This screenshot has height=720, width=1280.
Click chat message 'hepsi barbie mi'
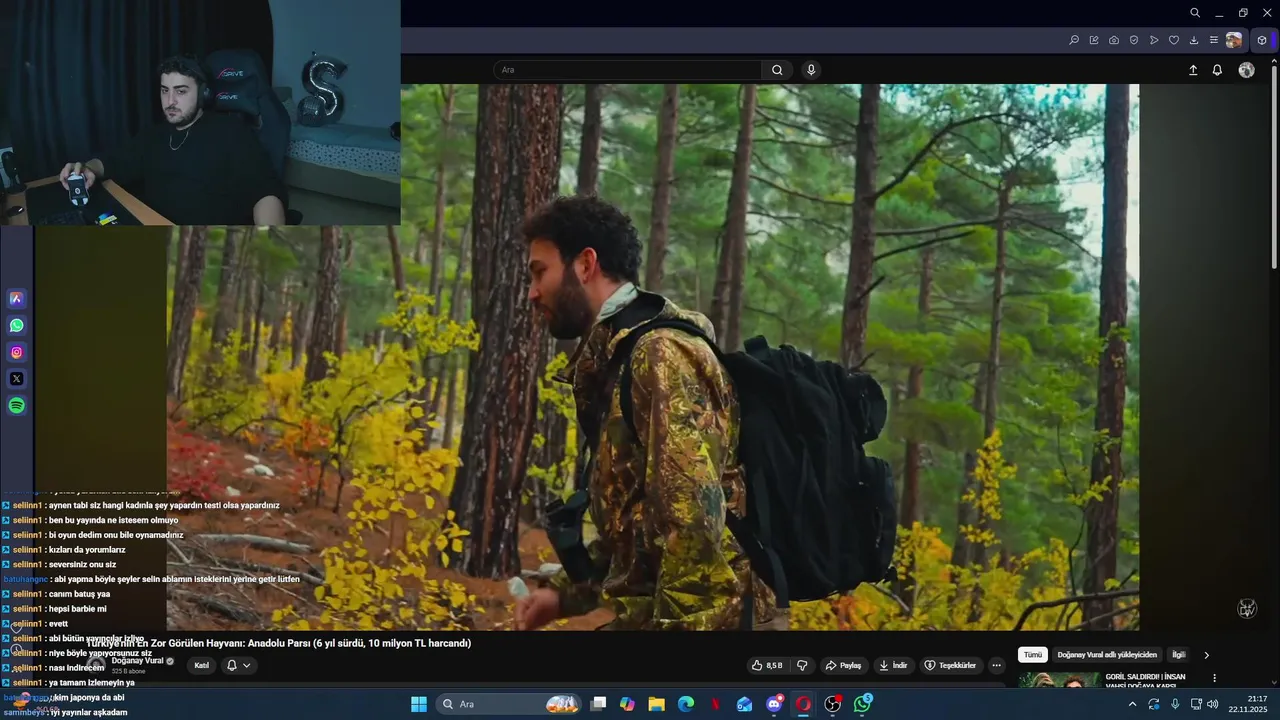click(x=77, y=609)
